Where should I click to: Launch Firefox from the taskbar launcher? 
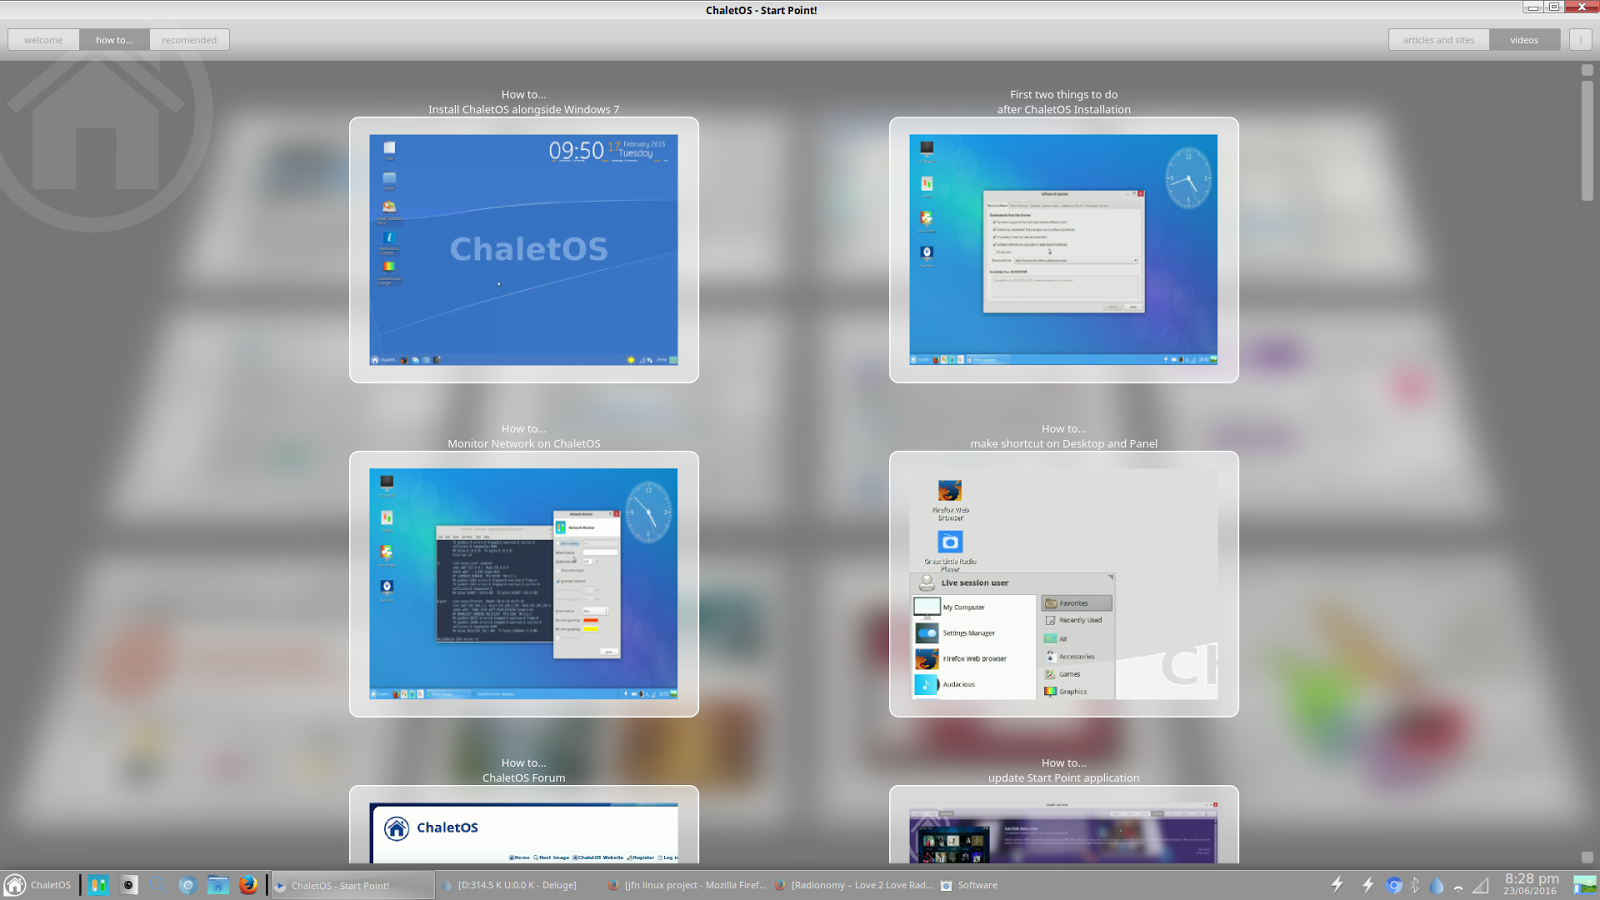(248, 885)
